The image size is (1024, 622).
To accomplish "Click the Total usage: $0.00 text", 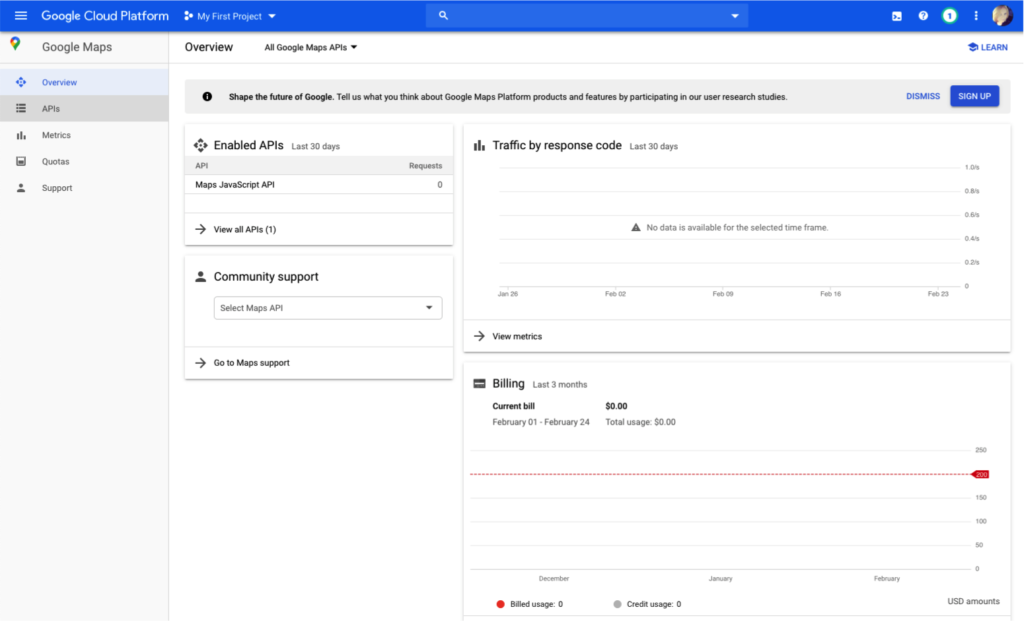I will tap(640, 422).
